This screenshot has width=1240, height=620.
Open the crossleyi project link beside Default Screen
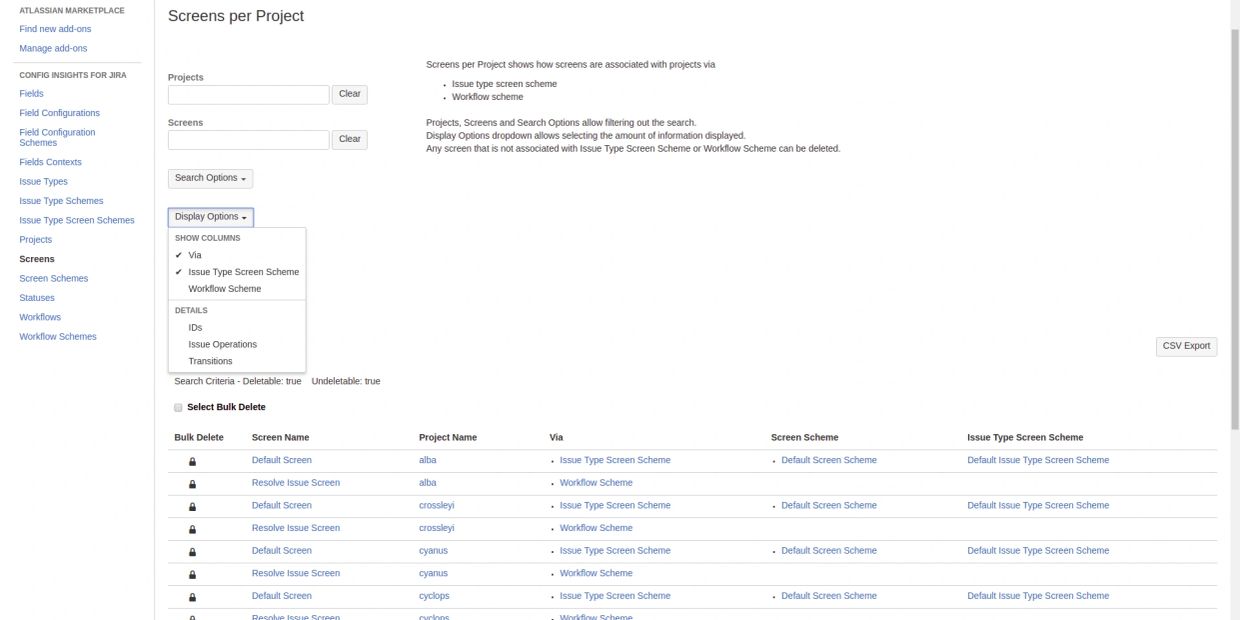pos(436,505)
